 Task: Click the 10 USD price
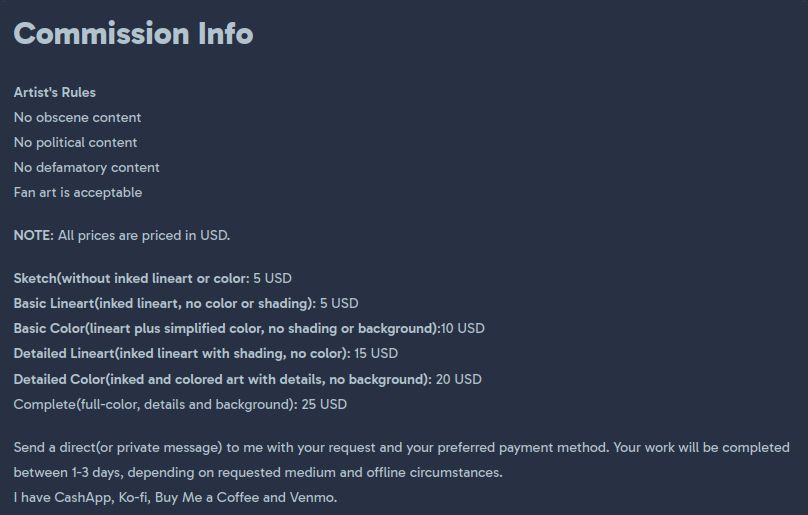463,328
